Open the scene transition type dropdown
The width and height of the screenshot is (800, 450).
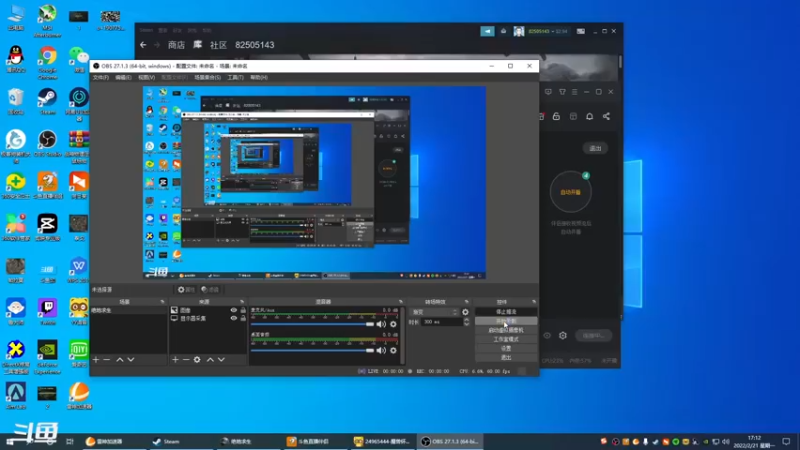(x=434, y=312)
